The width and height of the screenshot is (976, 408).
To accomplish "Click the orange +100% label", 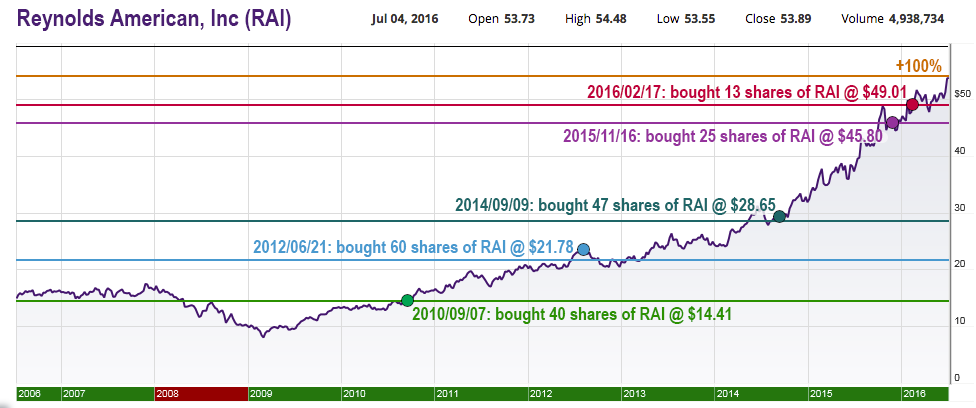I will tap(919, 65).
